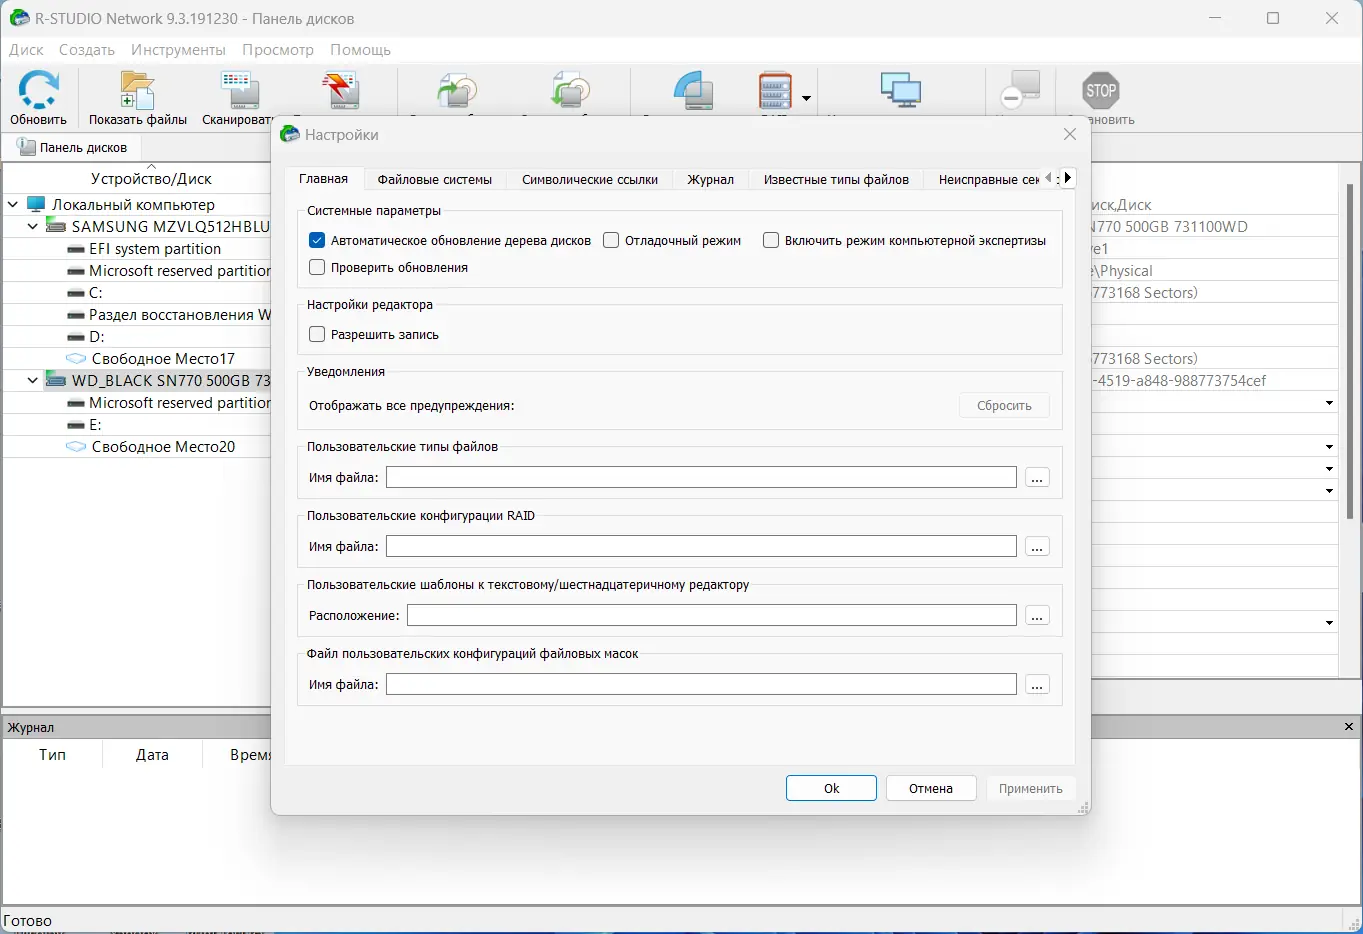Click the blue quarter-circle create region icon
Viewport: 1363px width, 934px height.
(693, 90)
